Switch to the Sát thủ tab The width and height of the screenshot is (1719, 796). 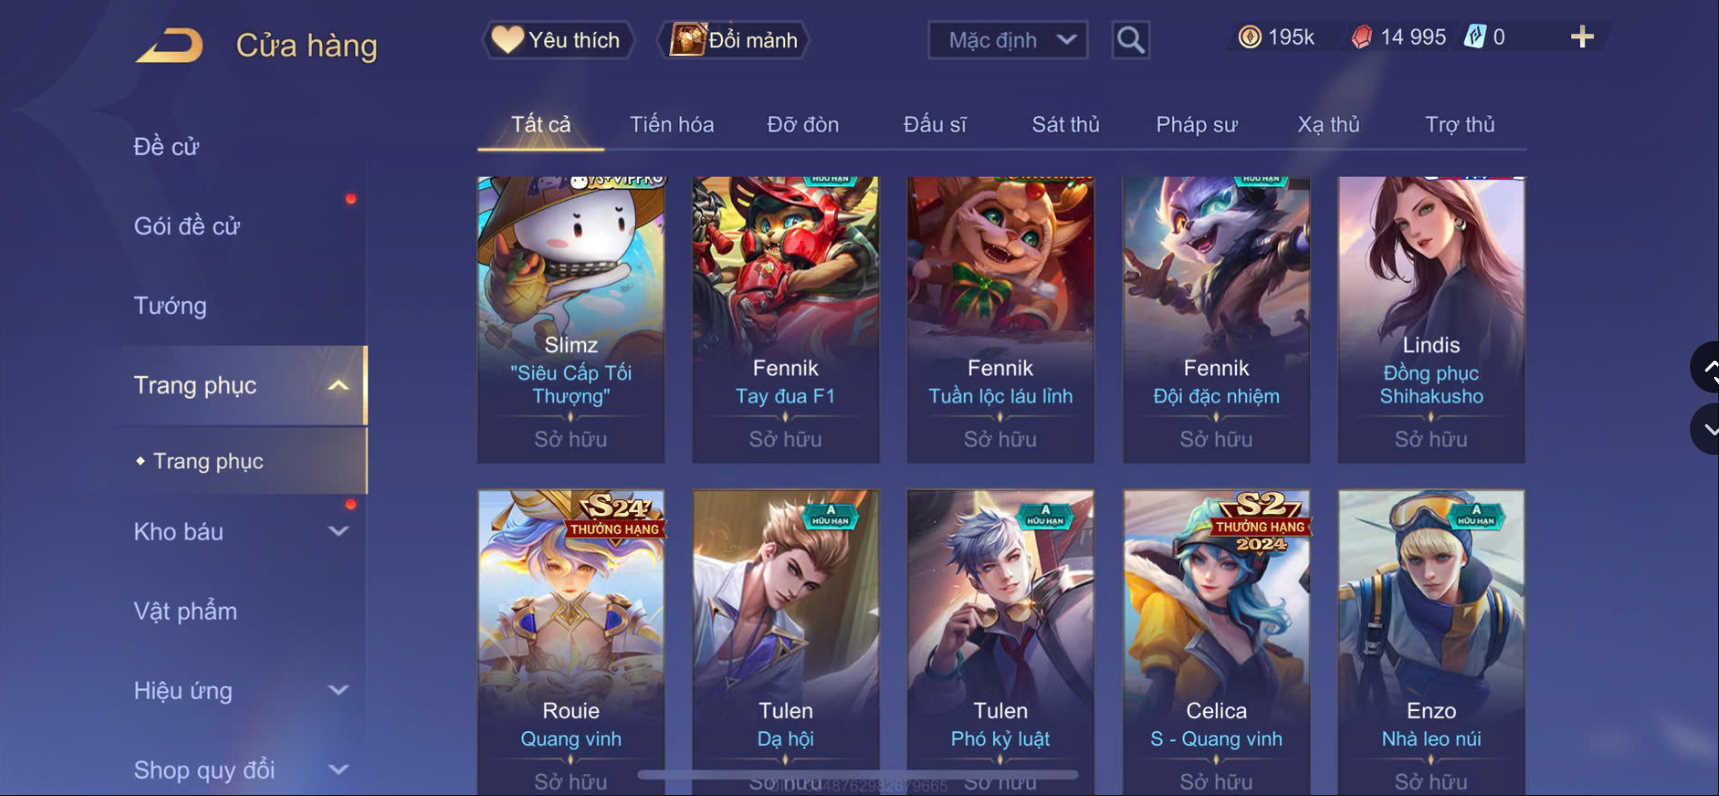(x=1065, y=125)
